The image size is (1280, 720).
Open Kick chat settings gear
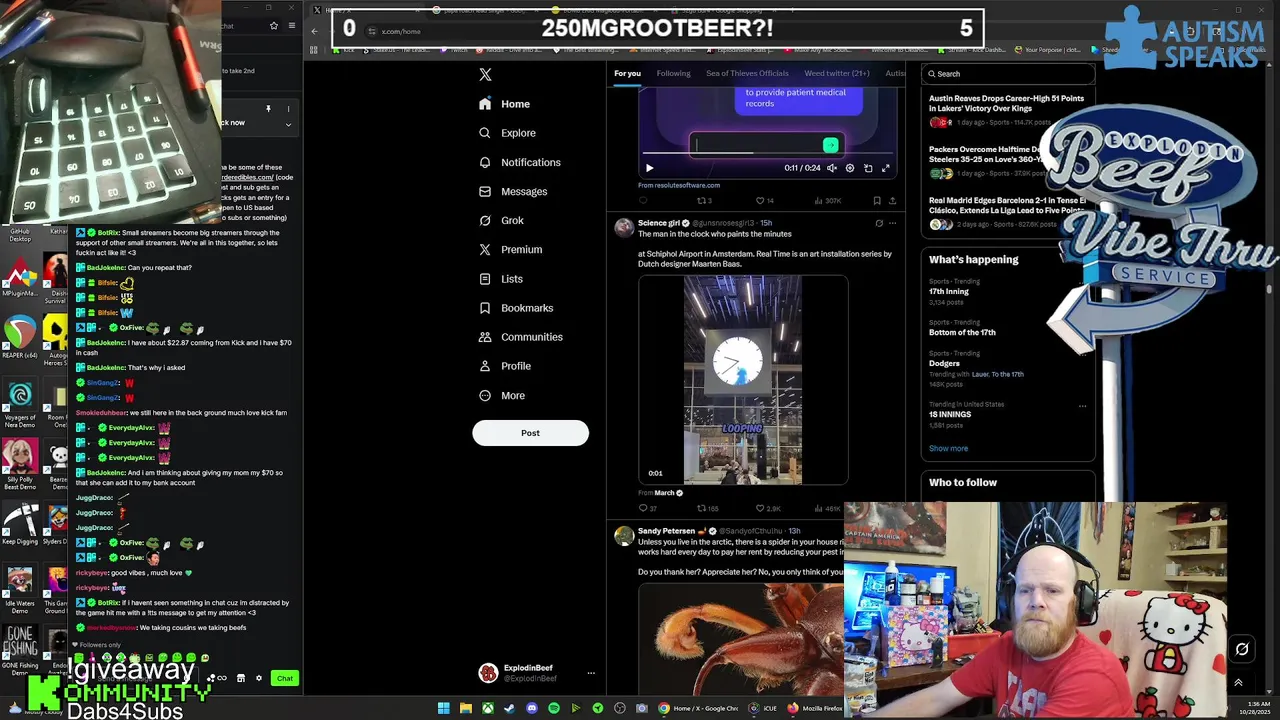259,679
